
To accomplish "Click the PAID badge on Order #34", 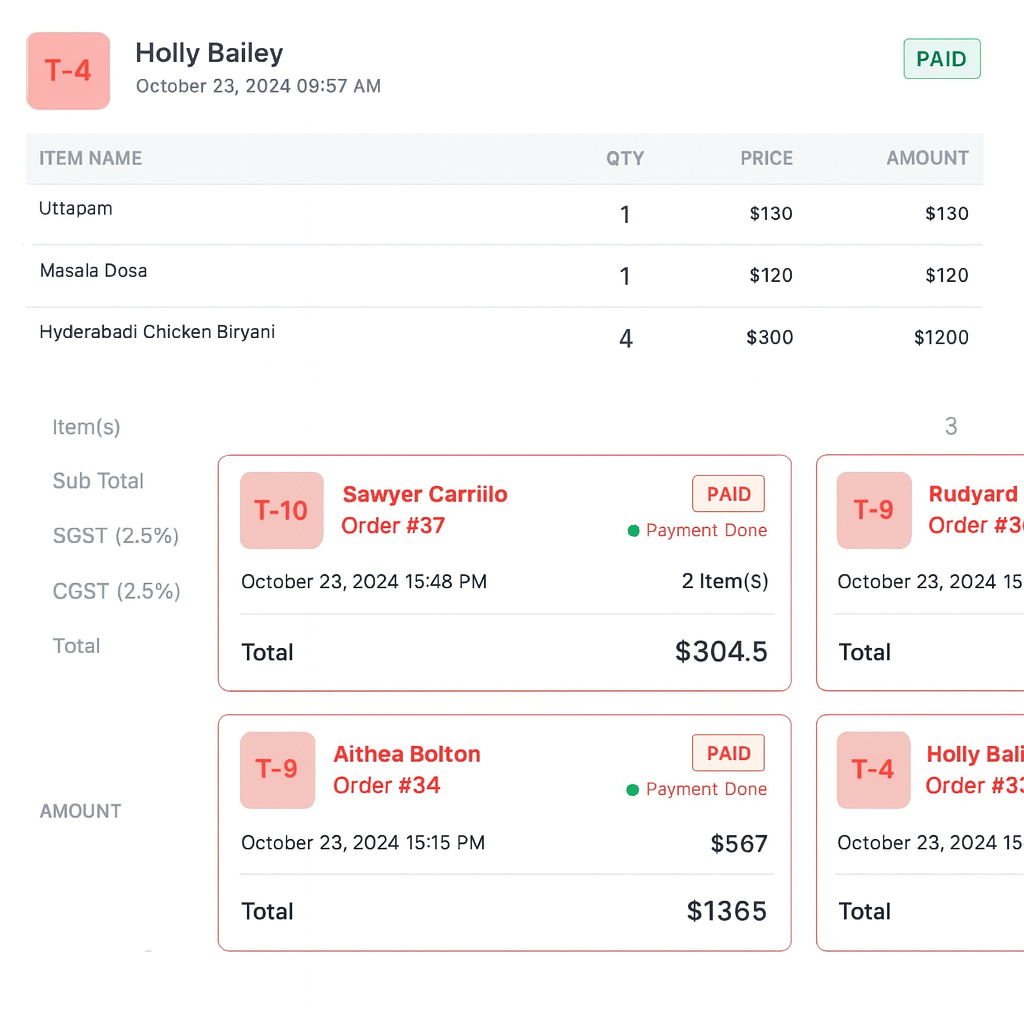I will (x=728, y=753).
